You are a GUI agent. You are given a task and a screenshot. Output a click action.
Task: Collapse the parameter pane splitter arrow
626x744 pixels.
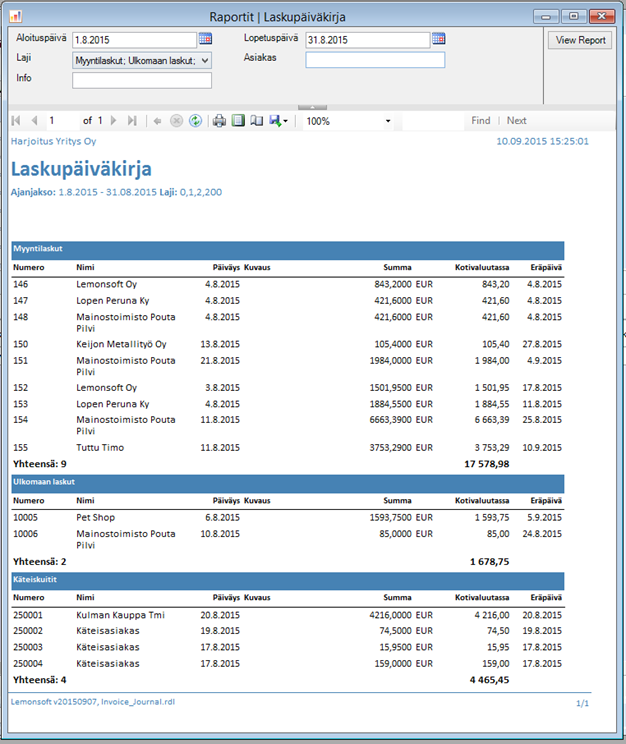pos(312,108)
